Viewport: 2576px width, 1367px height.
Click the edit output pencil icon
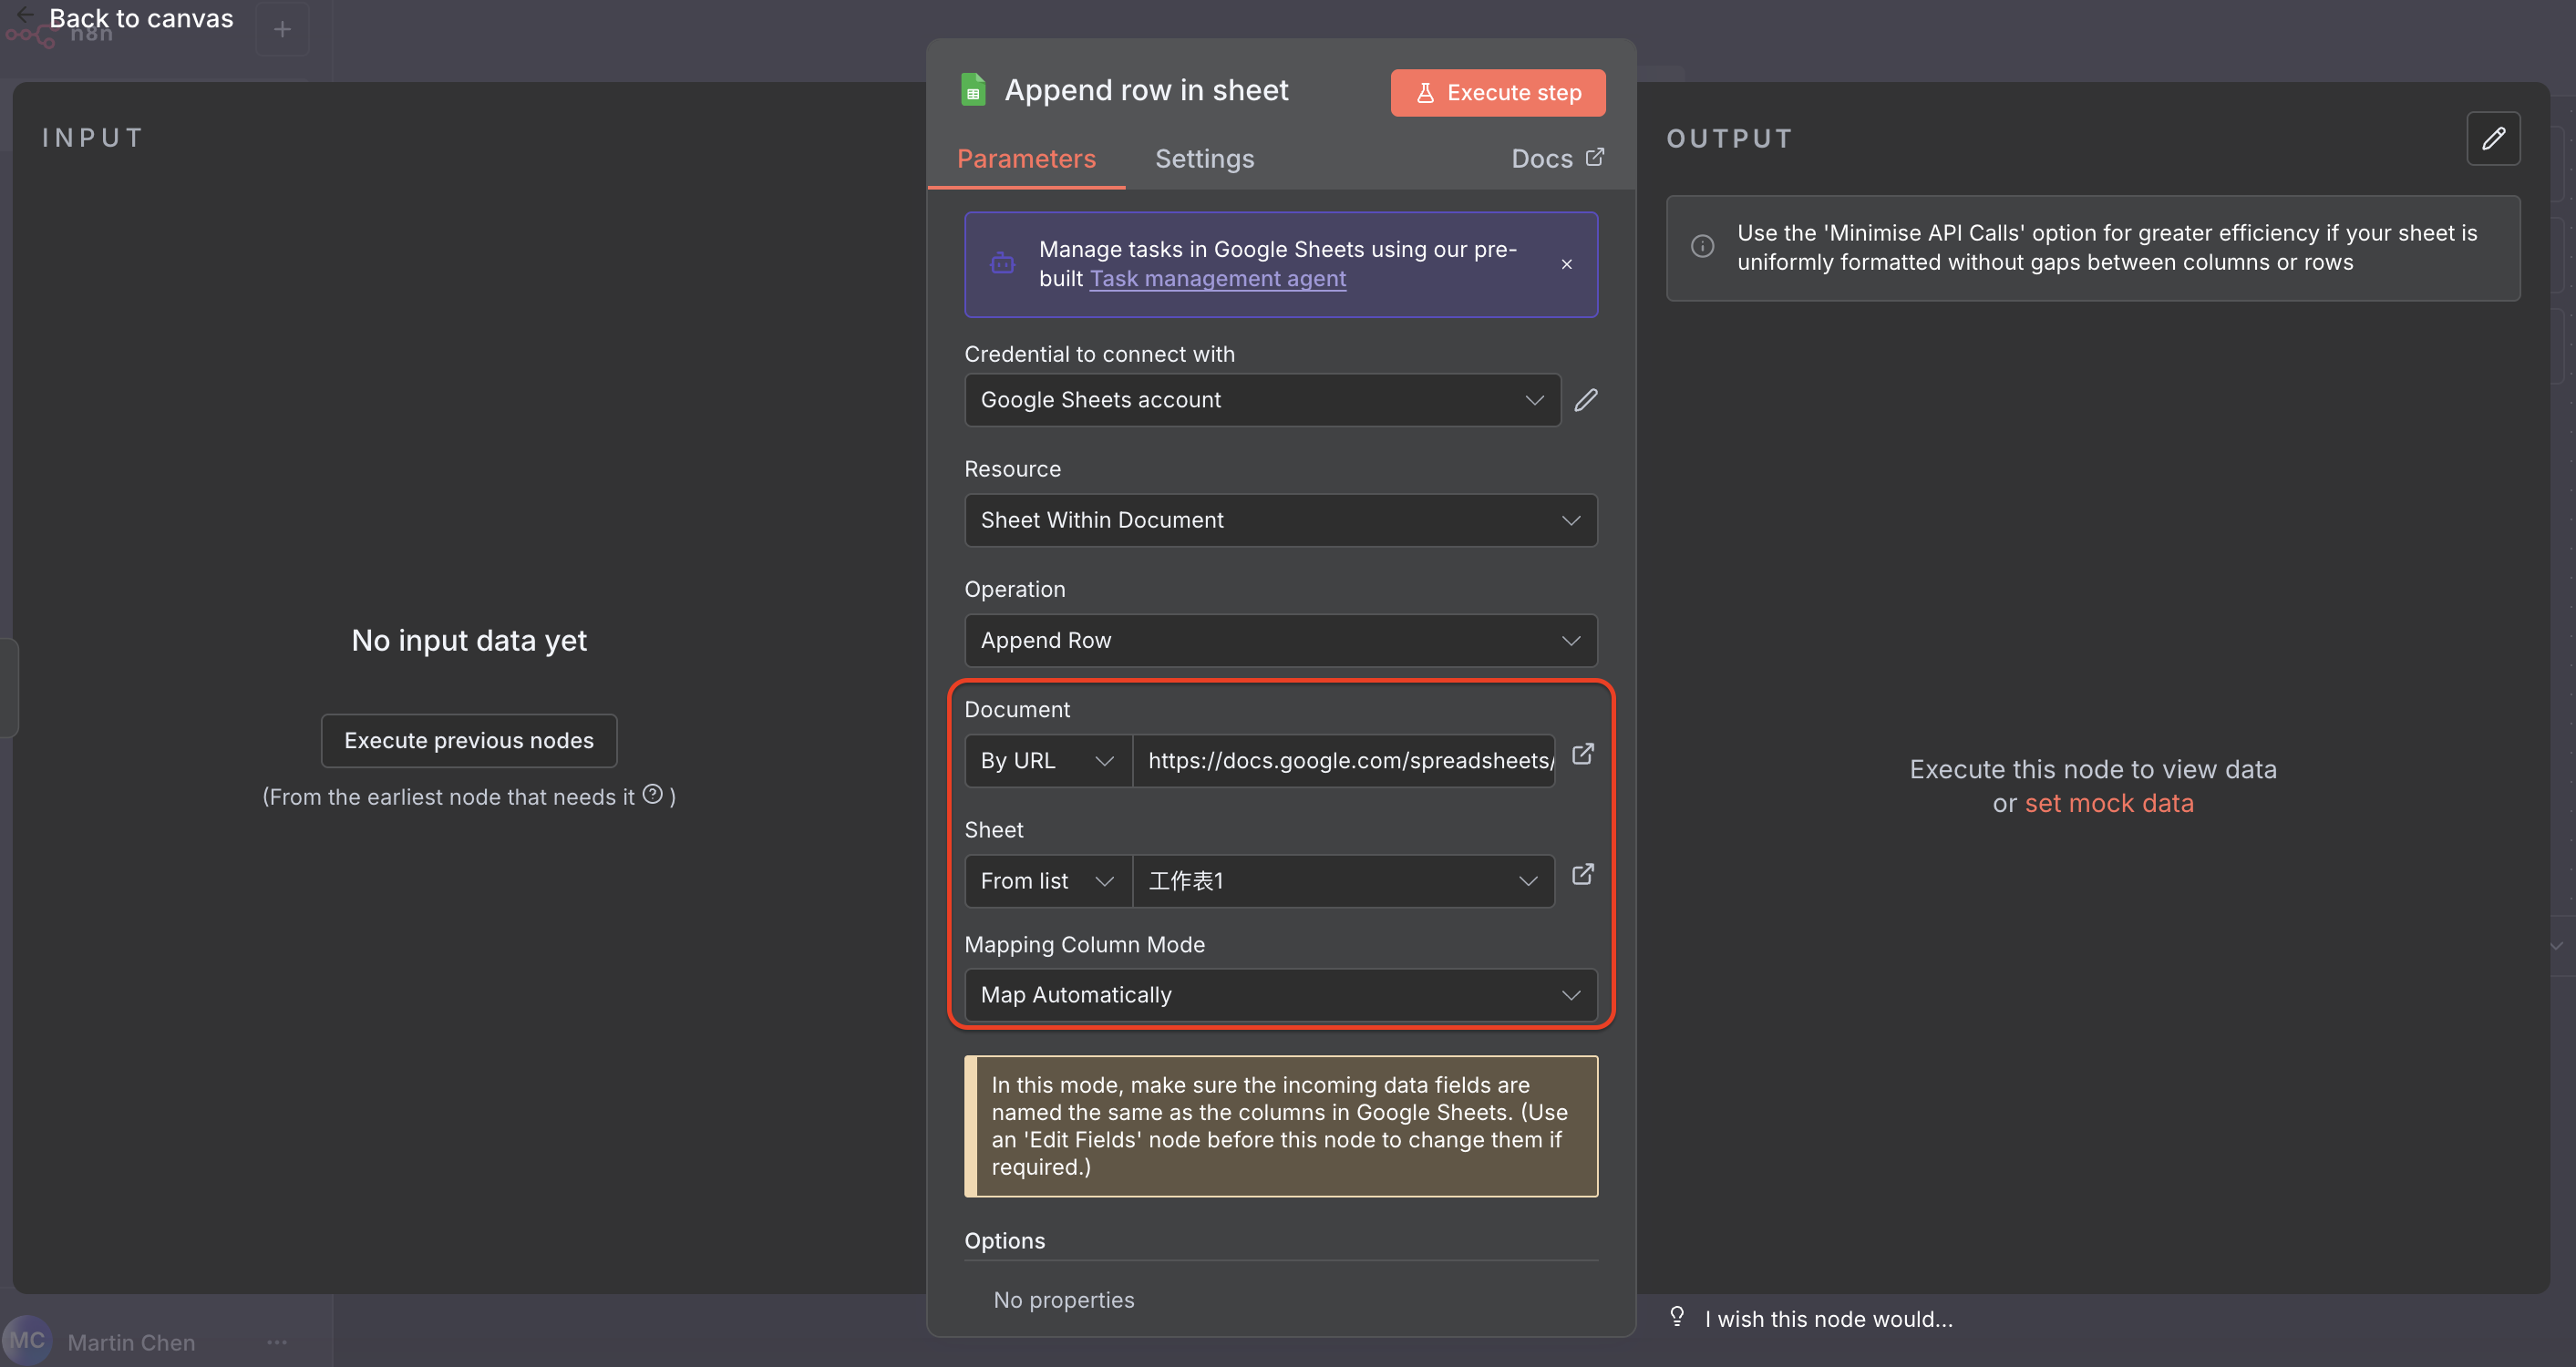point(2493,138)
